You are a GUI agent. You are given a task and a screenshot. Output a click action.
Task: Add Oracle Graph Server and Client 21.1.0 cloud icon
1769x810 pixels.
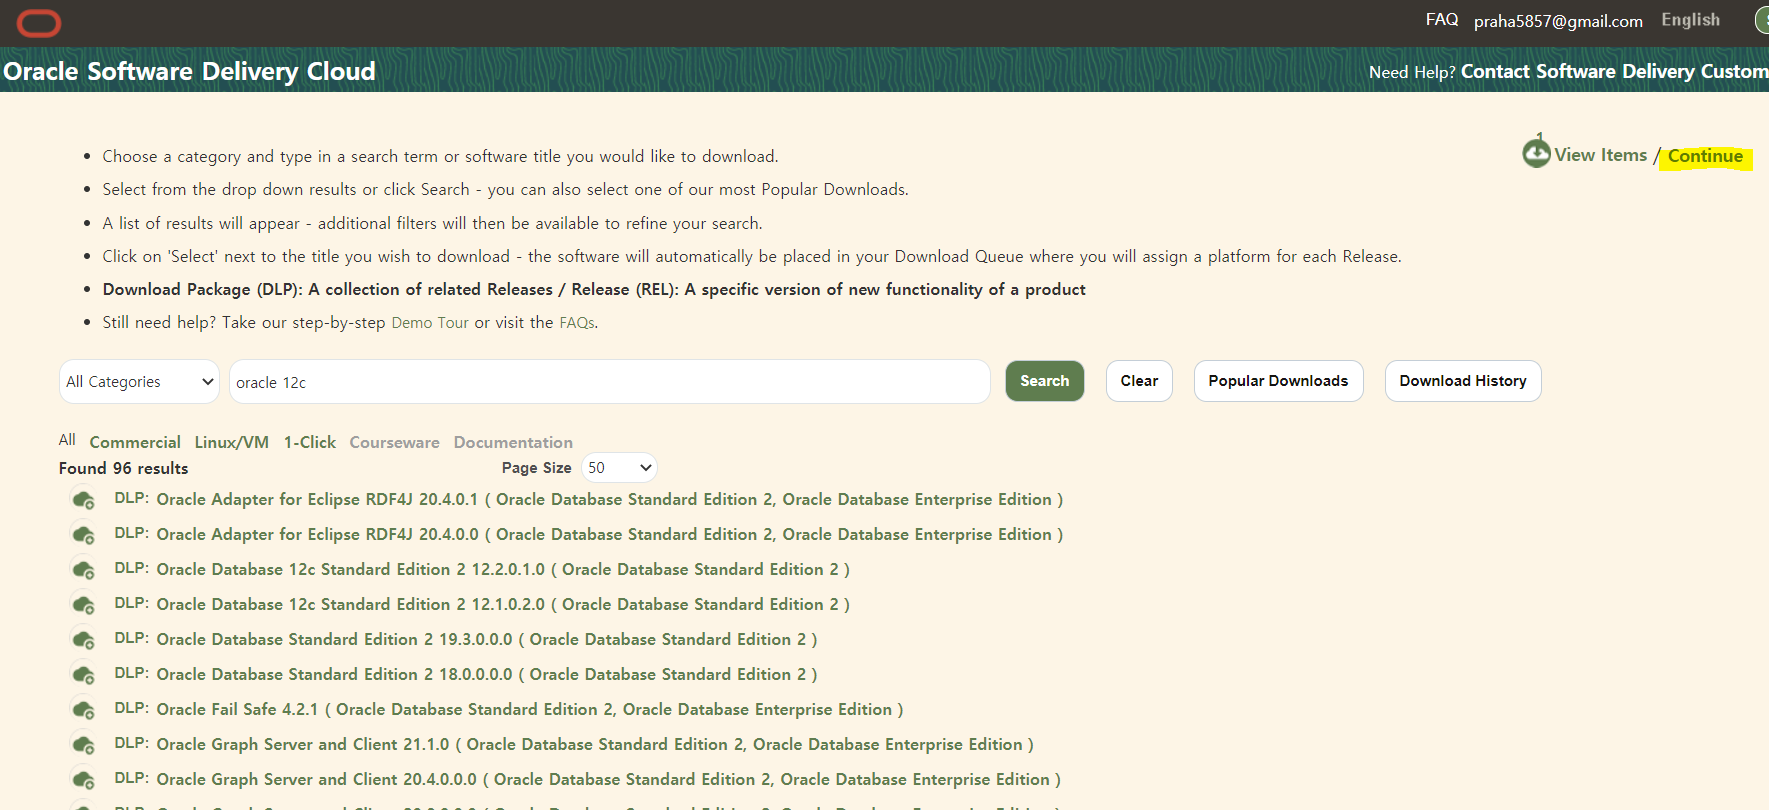[84, 744]
